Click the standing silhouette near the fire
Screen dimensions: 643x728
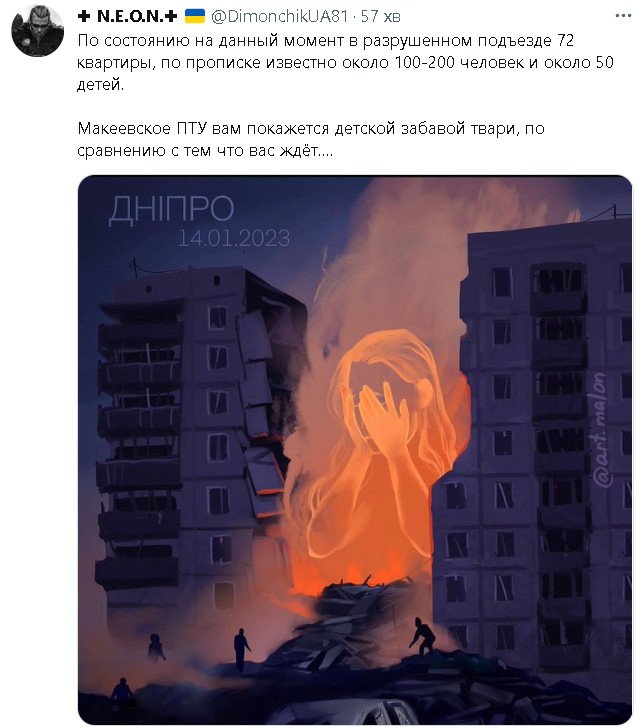(241, 649)
